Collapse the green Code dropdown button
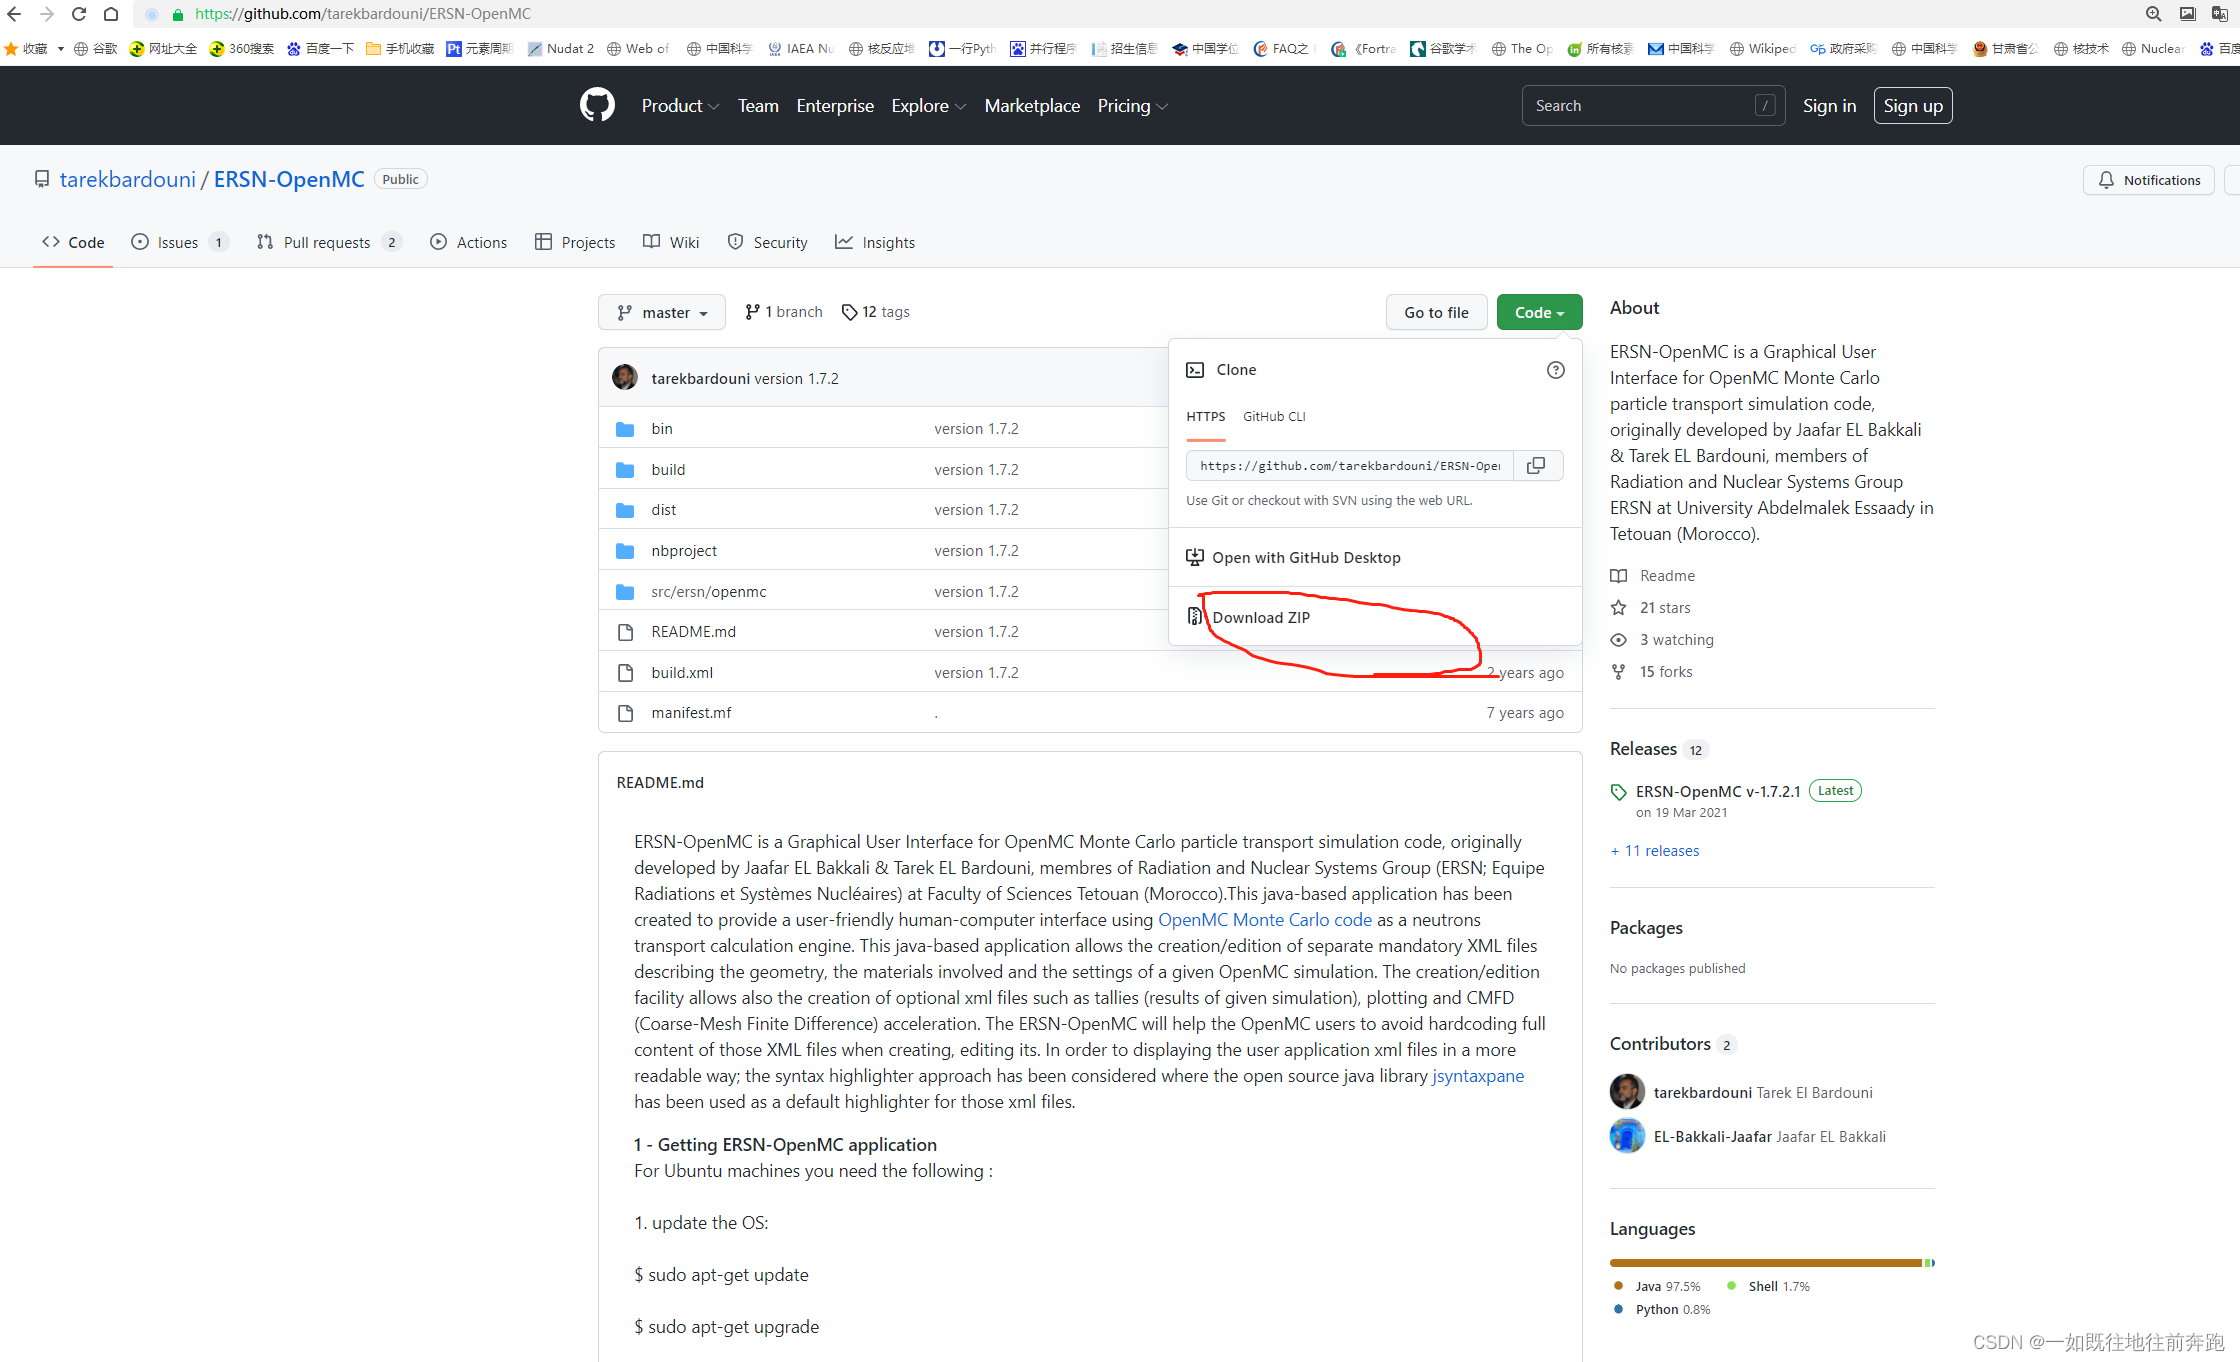Screen dimensions: 2240x1362 1539,312
